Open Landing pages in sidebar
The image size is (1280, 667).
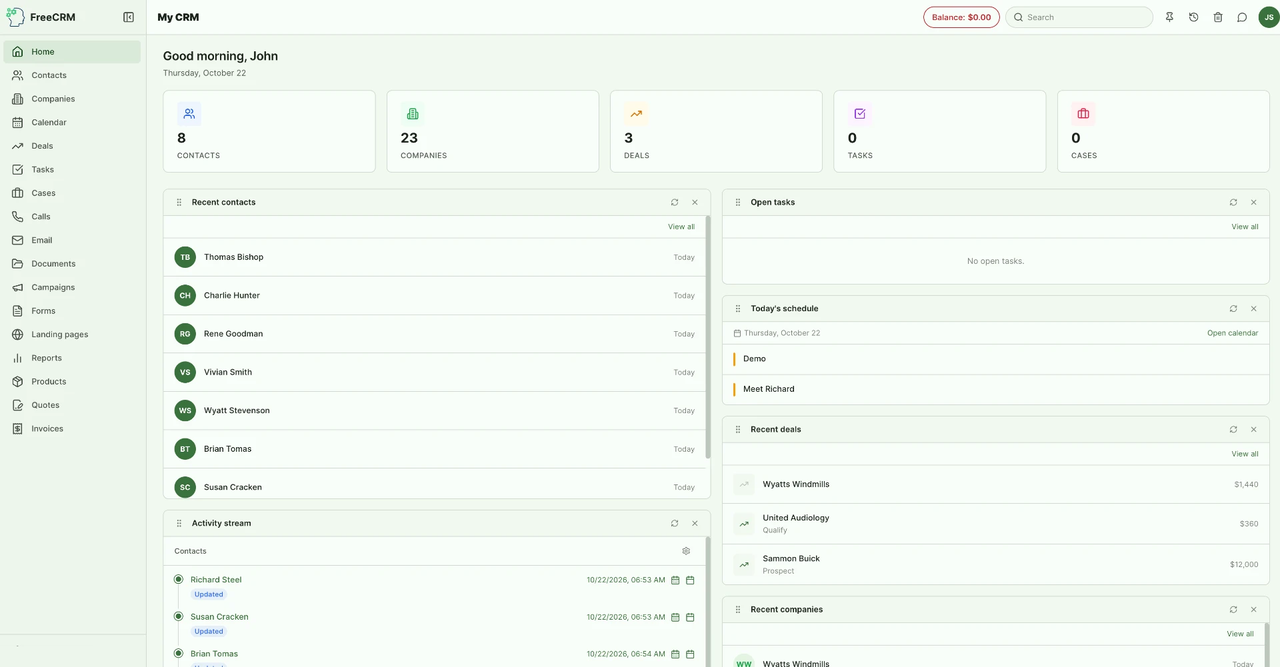[x=72, y=334]
